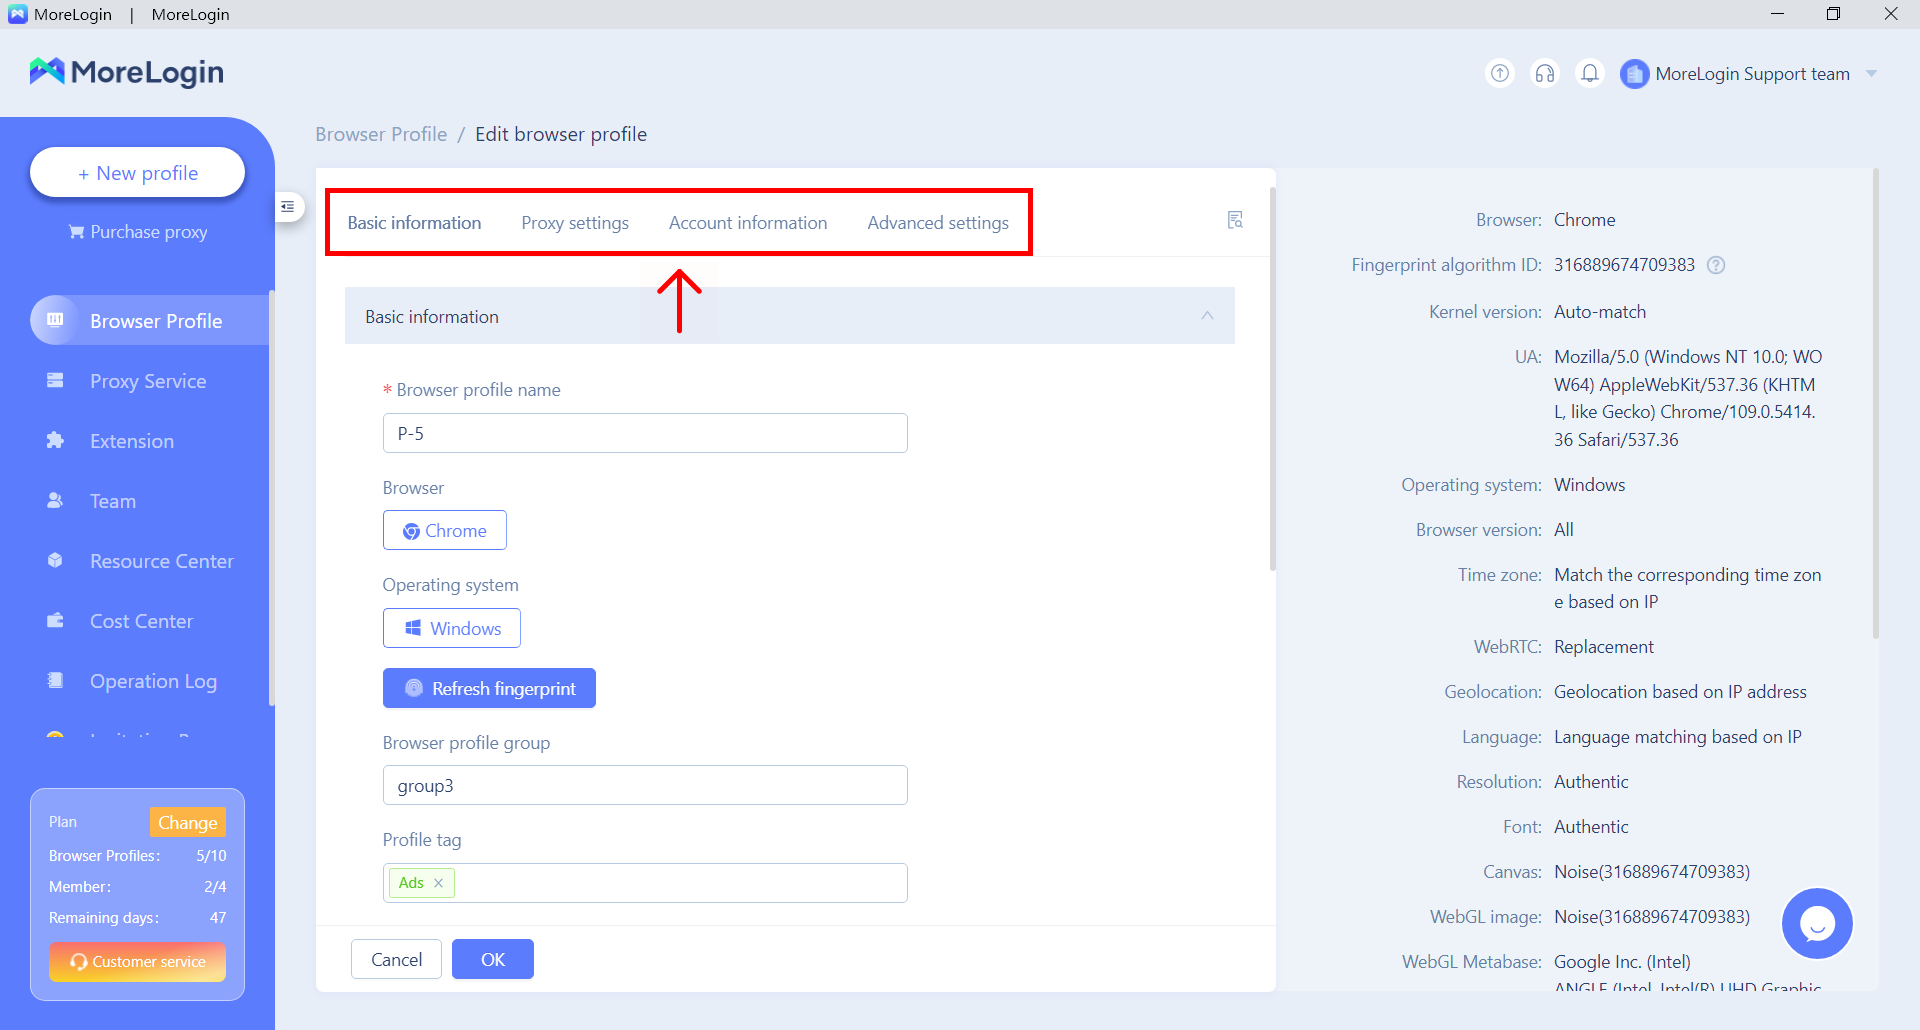Click the WebRTC Replacement value
The width and height of the screenshot is (1920, 1030).
(x=1604, y=647)
